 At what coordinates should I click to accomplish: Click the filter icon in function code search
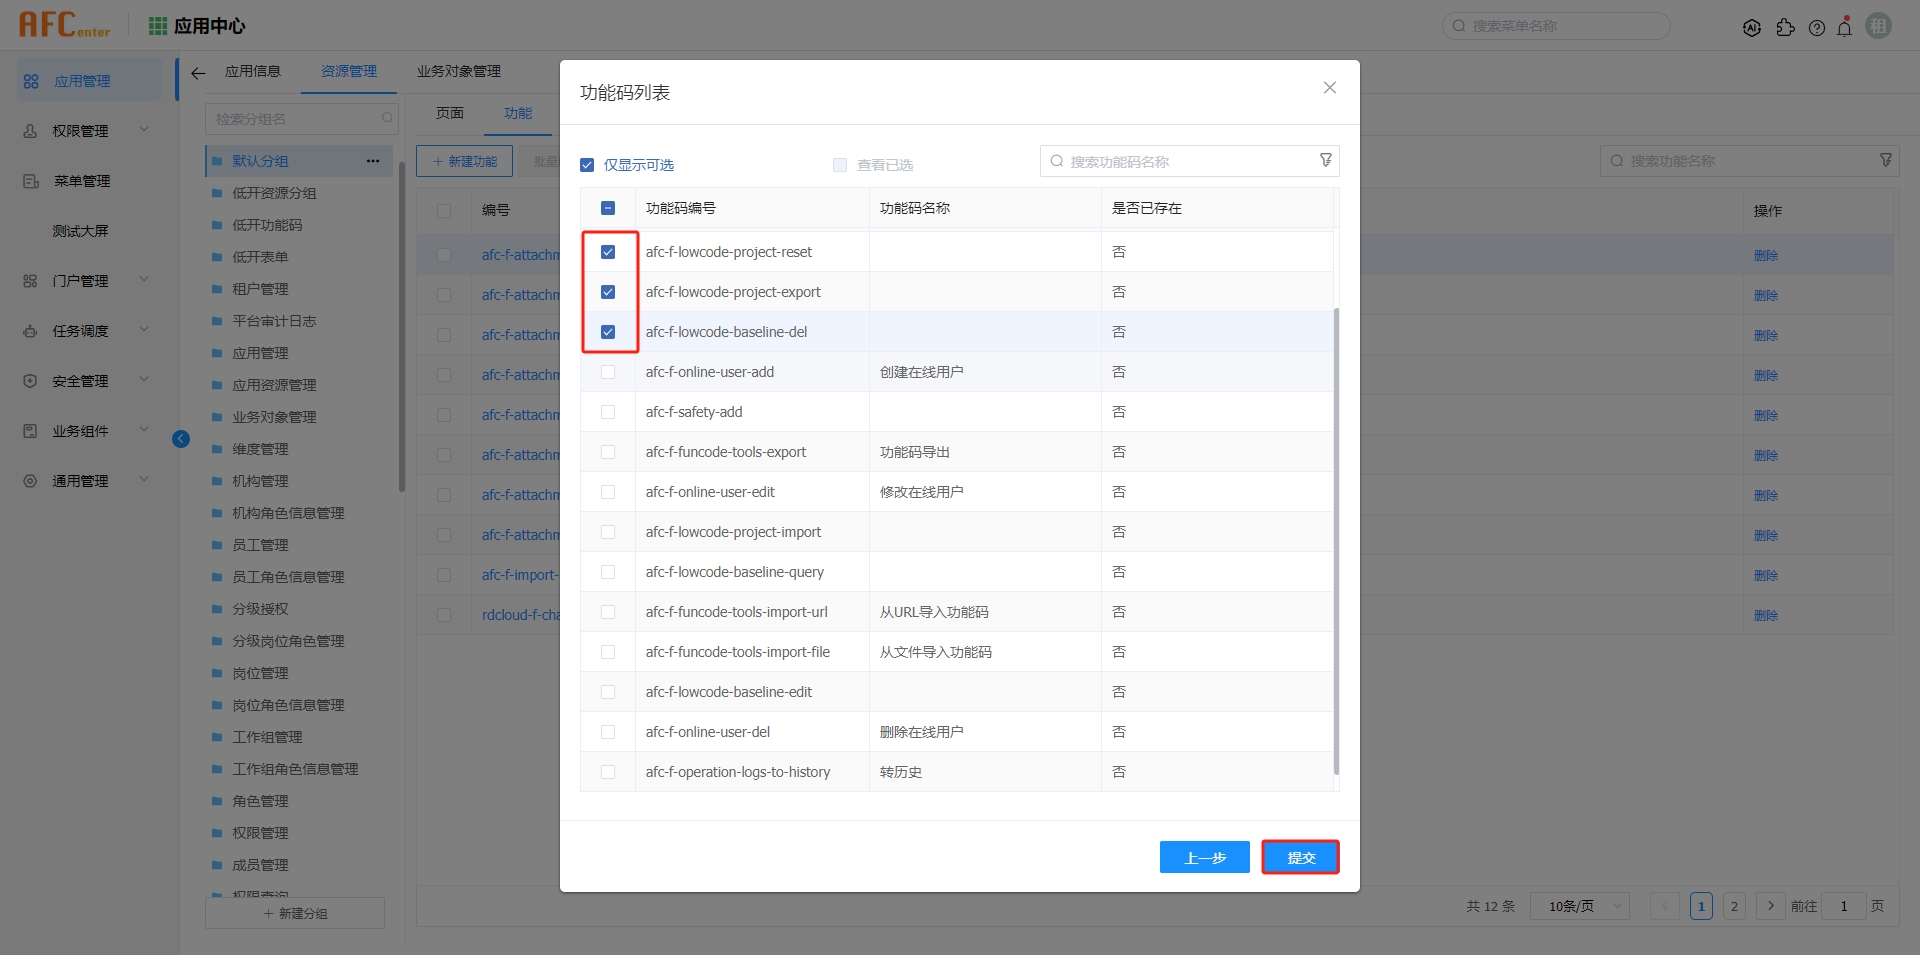(1325, 161)
